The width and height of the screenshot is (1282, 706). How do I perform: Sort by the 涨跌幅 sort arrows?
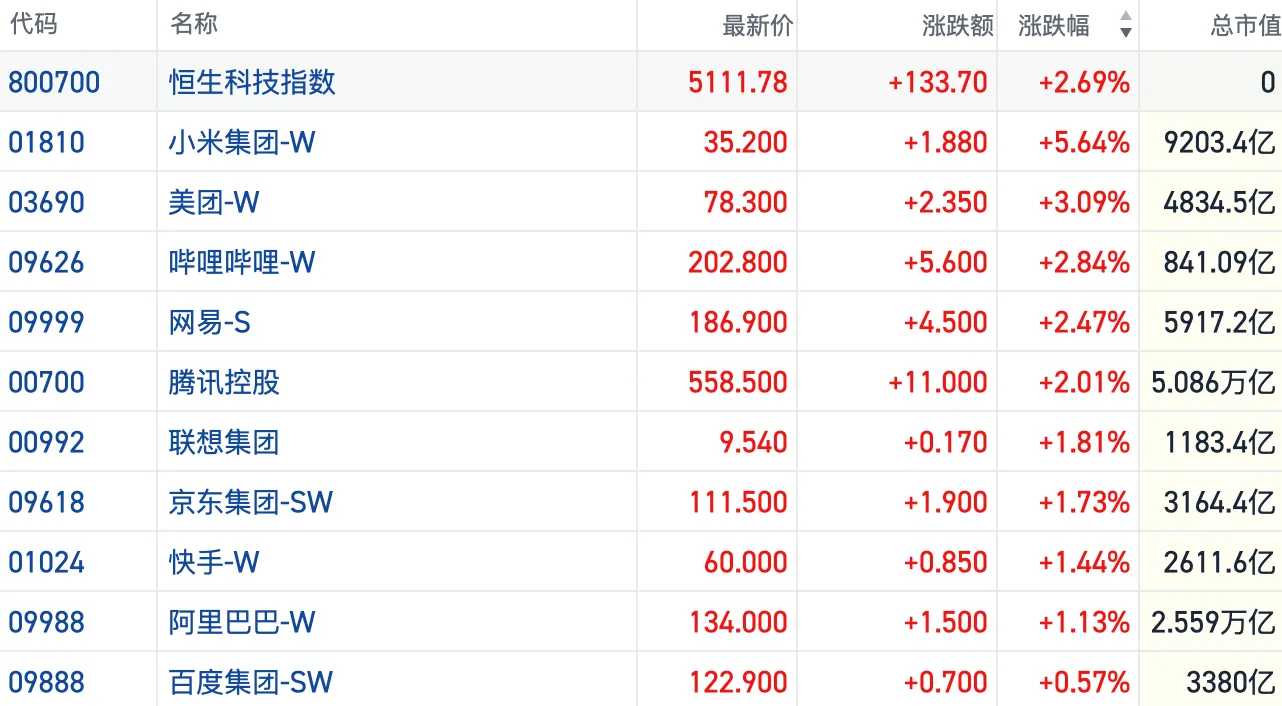click(x=1126, y=25)
